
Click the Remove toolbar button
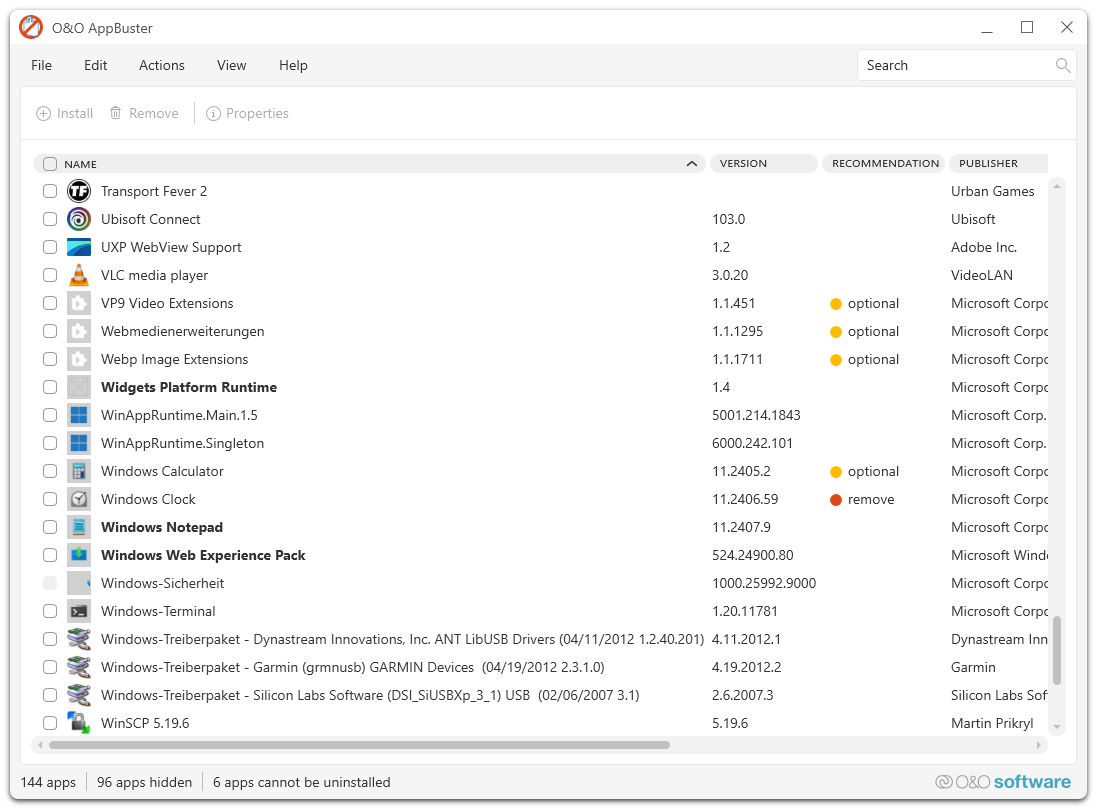pyautogui.click(x=144, y=113)
